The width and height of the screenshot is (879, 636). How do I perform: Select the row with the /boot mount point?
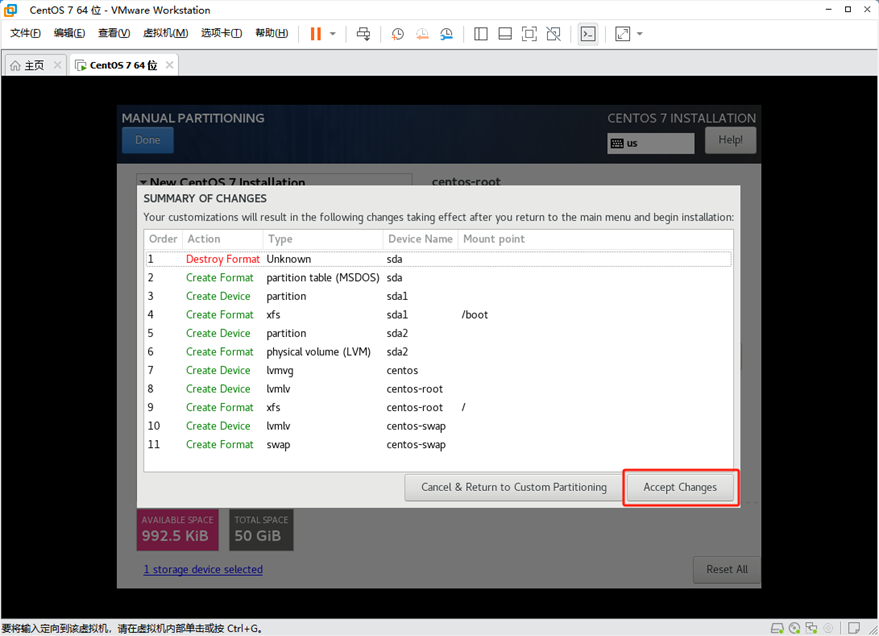pos(438,315)
